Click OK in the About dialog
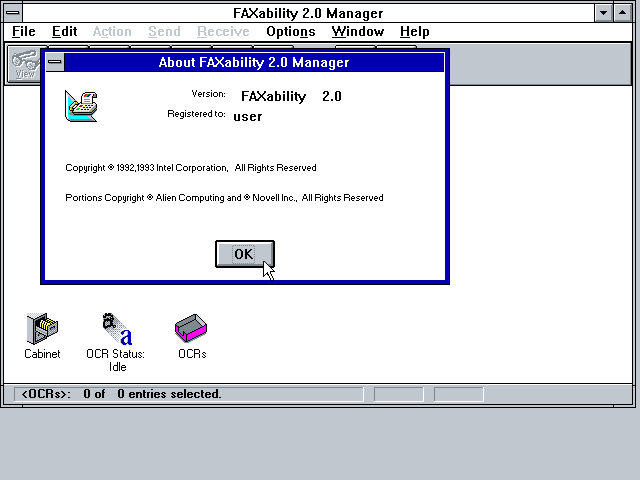 pos(244,254)
